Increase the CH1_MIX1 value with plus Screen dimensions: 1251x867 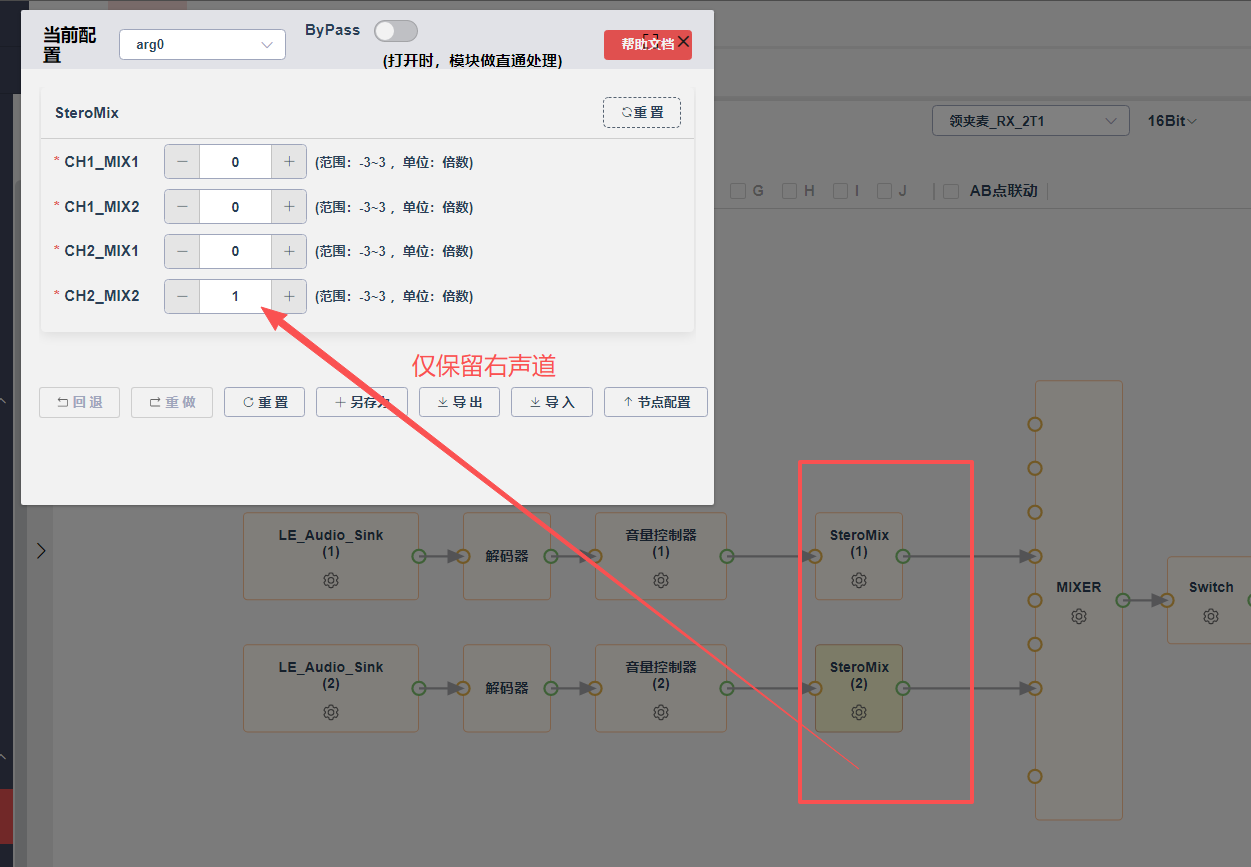coord(289,162)
